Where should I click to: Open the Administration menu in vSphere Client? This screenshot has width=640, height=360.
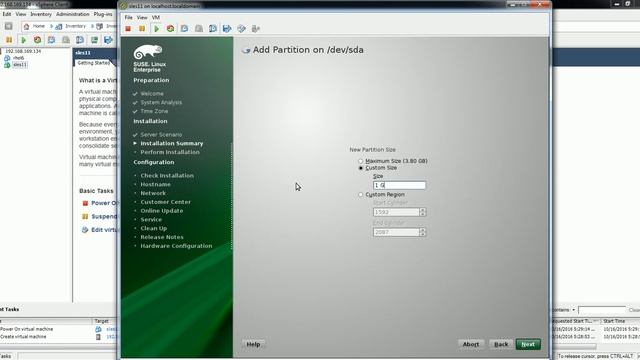(x=73, y=14)
